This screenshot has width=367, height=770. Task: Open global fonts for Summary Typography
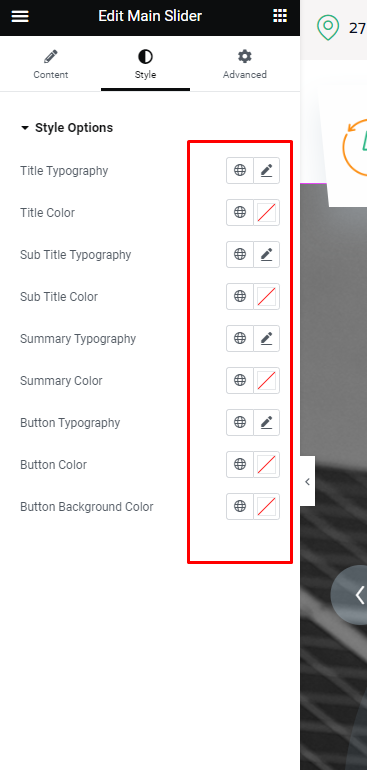pyautogui.click(x=240, y=338)
